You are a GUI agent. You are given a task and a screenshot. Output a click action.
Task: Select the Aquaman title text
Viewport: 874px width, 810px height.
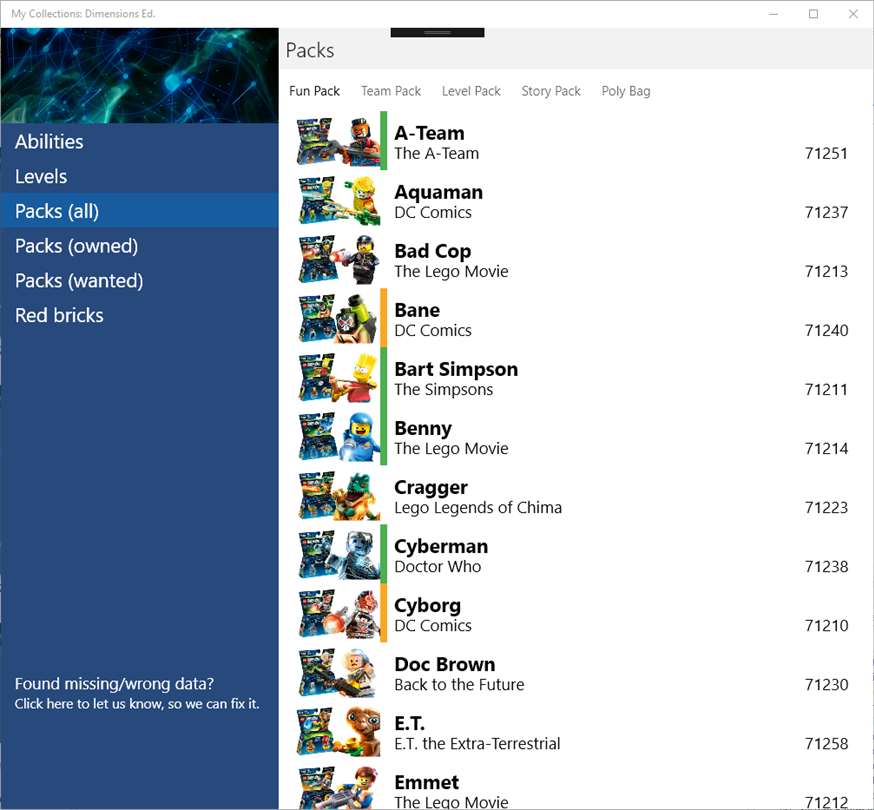(439, 192)
